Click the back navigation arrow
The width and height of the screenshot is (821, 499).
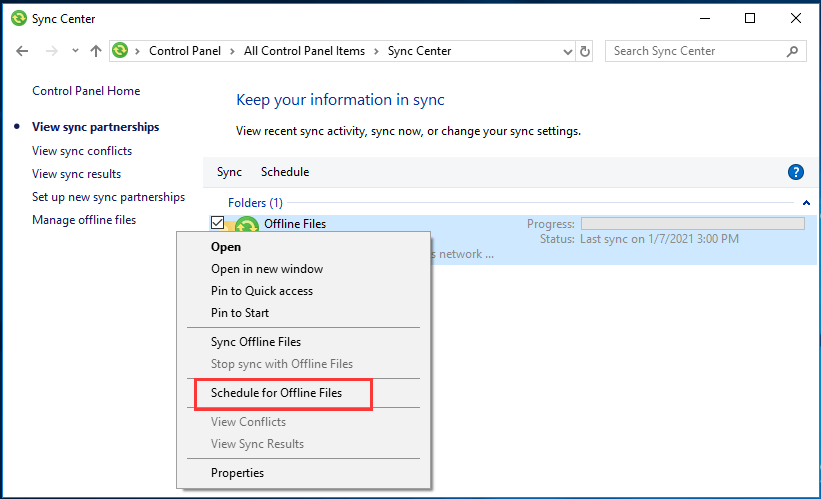click(x=23, y=51)
